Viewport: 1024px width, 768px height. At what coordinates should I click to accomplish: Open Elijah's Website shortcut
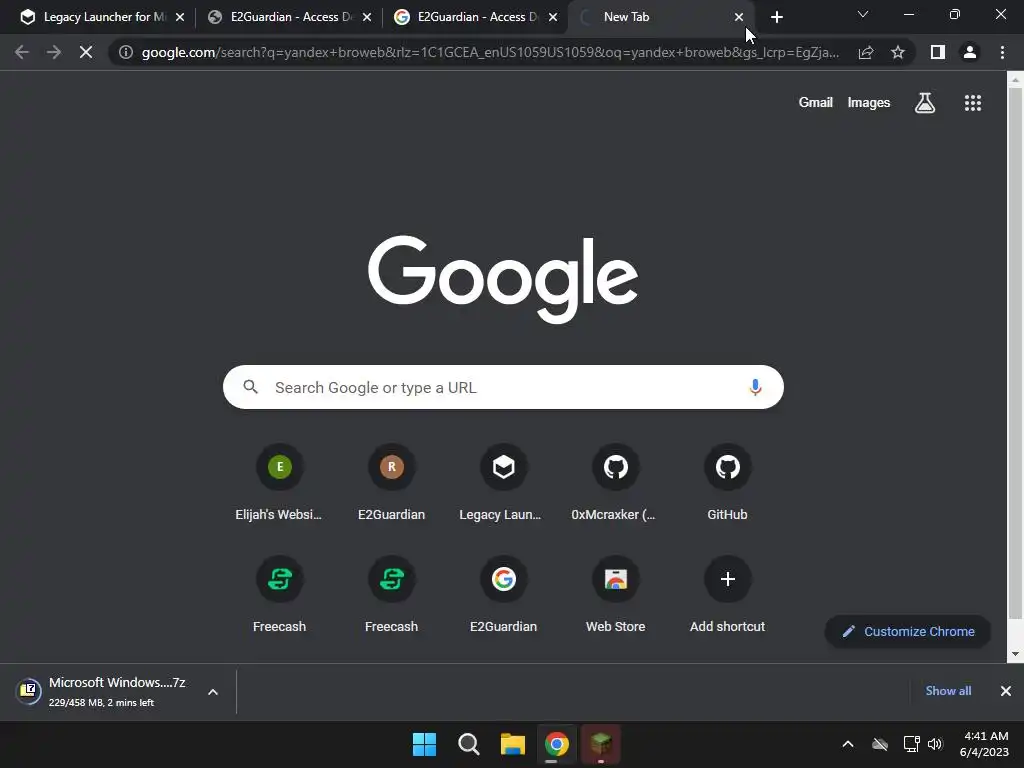click(279, 483)
